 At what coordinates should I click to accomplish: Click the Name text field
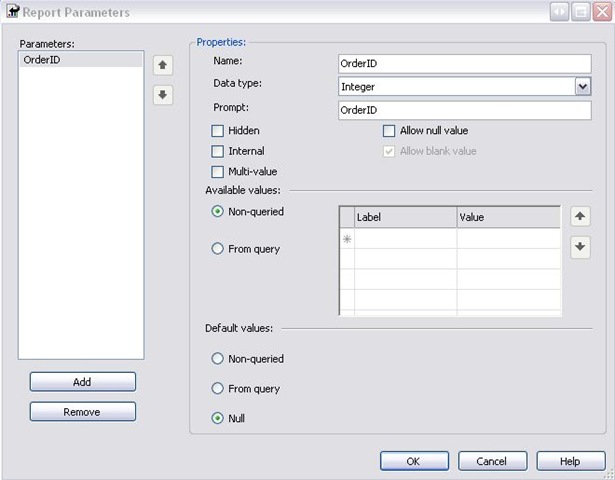pyautogui.click(x=464, y=64)
